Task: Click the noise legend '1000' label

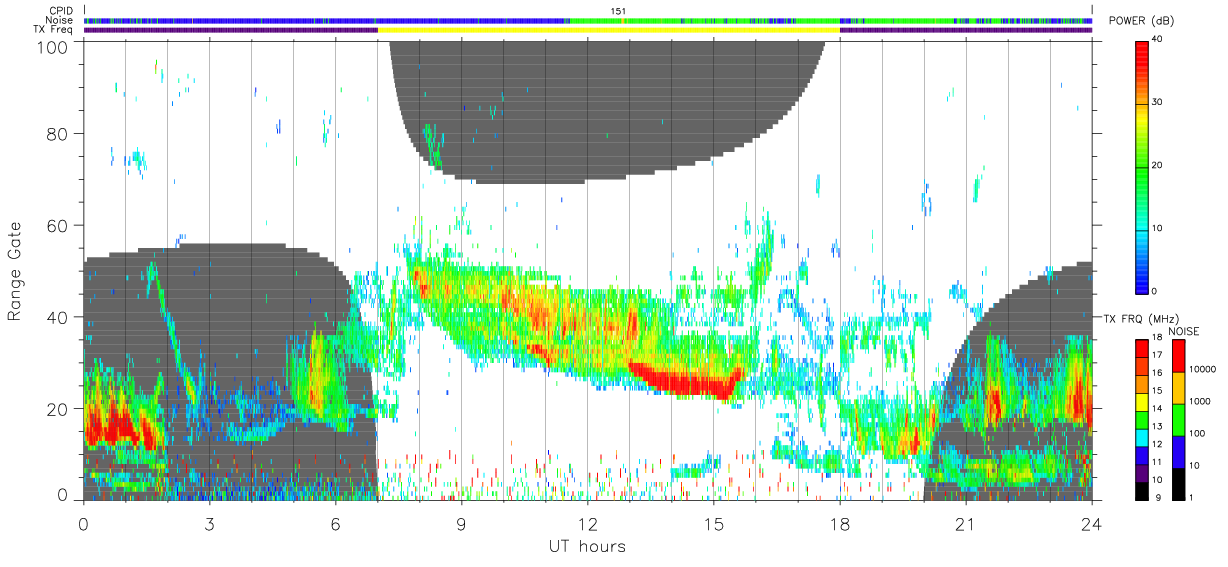Action: (x=1198, y=401)
